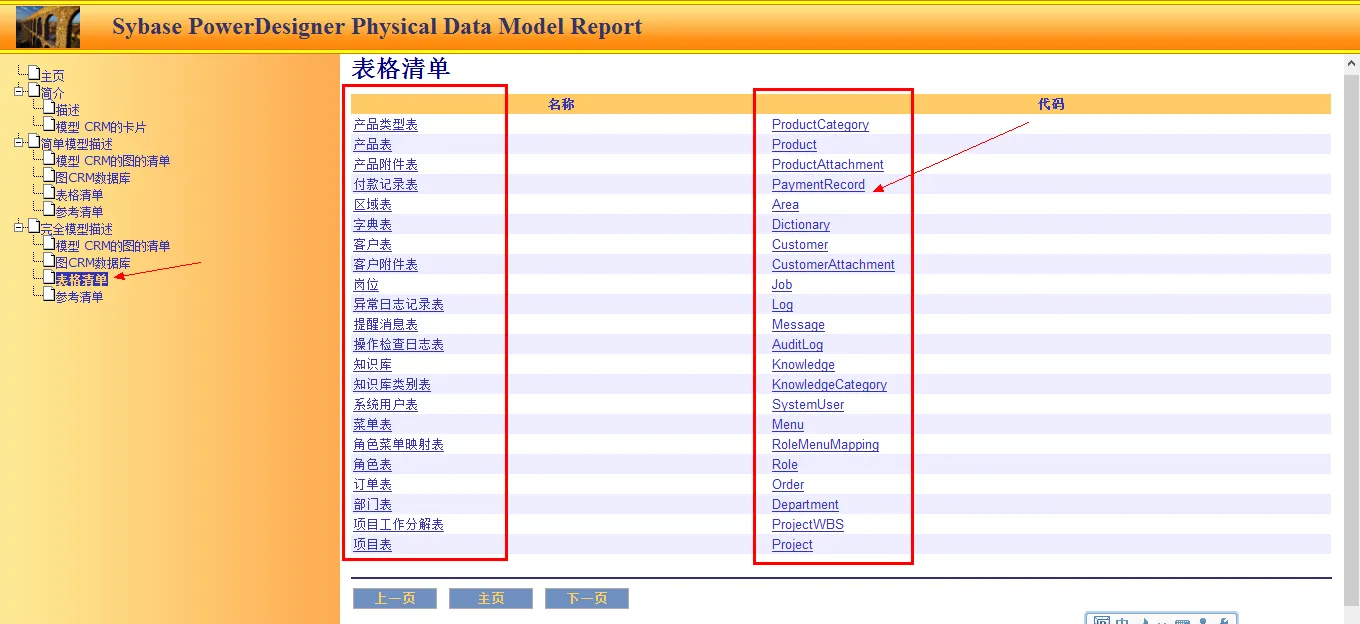Open 参考清单 under 完全模型描述
1360x624 pixels.
tap(80, 297)
